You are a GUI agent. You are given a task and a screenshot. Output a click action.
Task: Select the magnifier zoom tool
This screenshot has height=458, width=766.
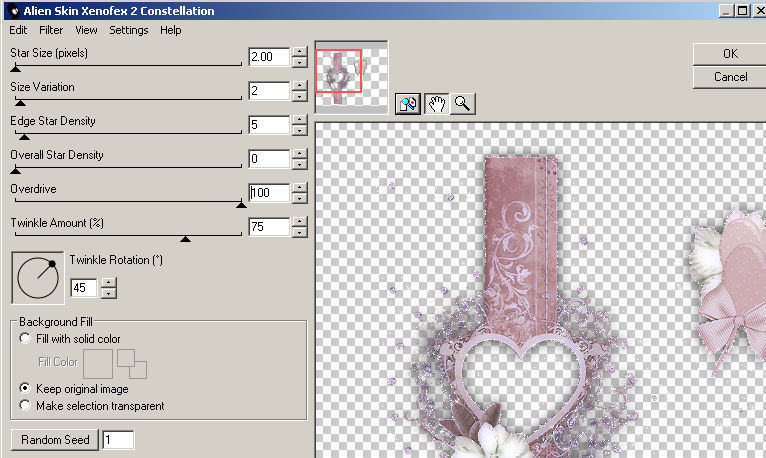click(x=462, y=104)
